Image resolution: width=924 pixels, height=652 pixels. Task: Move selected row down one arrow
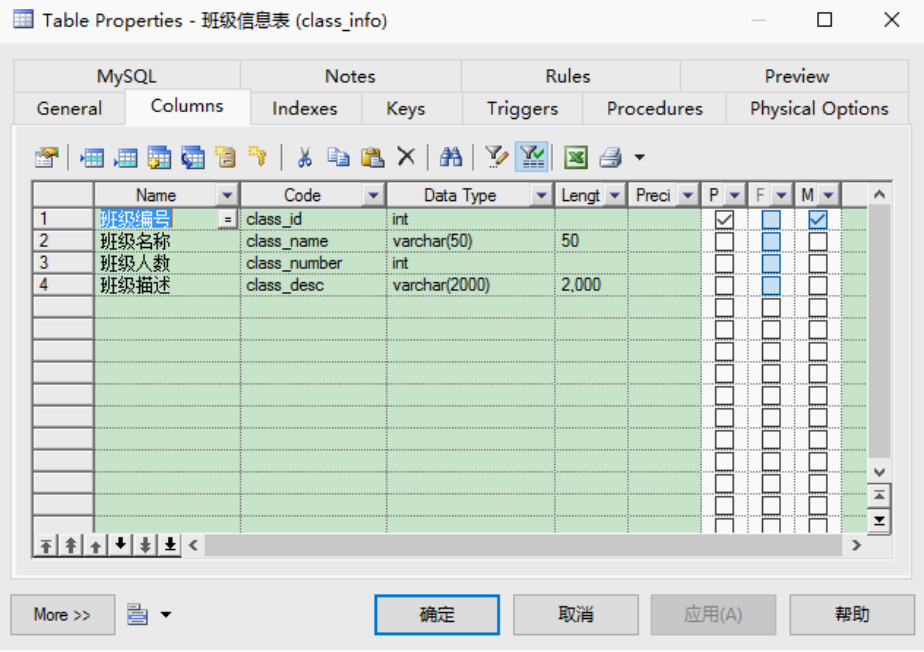[120, 545]
